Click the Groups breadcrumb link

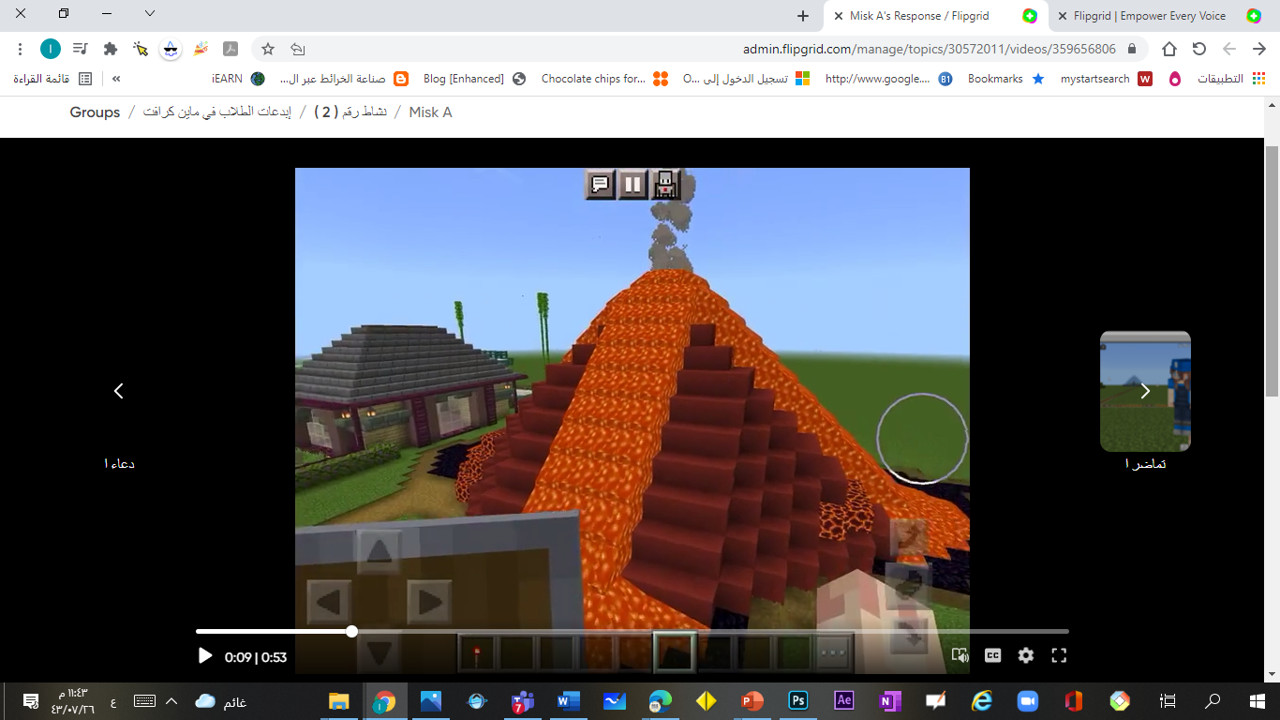tap(95, 112)
